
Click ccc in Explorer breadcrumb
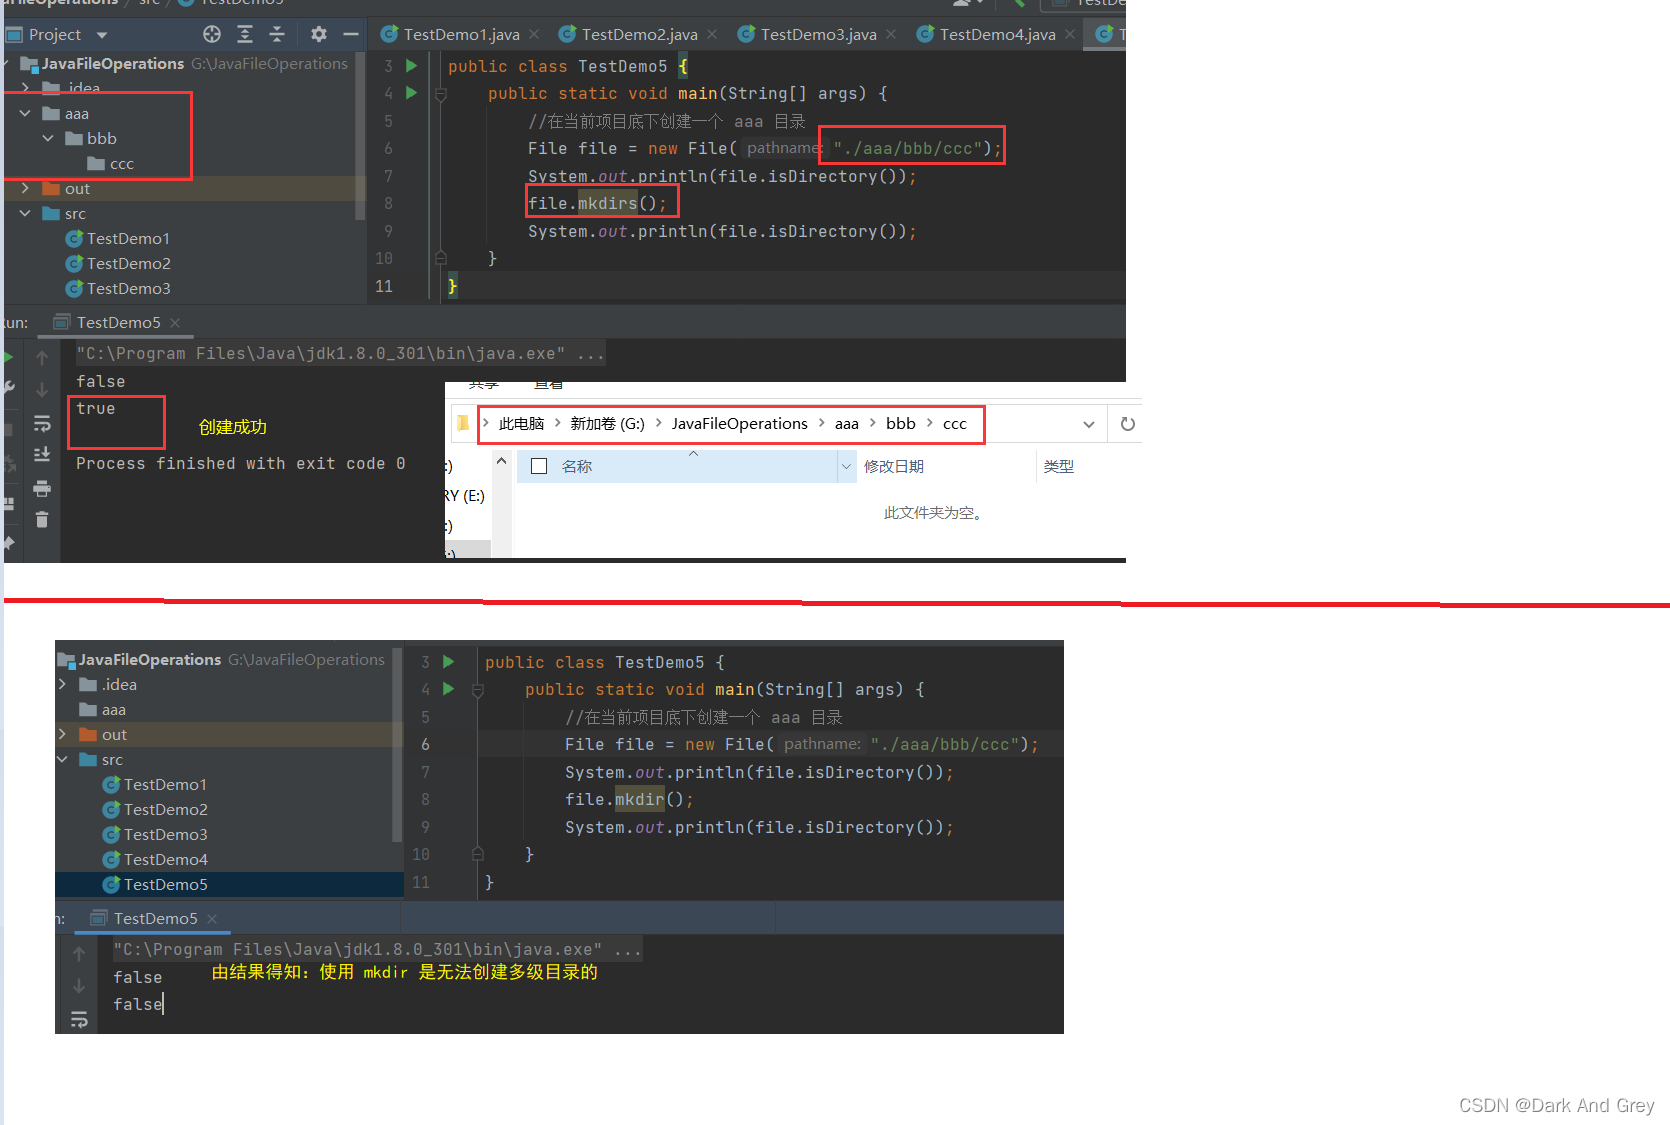(x=955, y=424)
